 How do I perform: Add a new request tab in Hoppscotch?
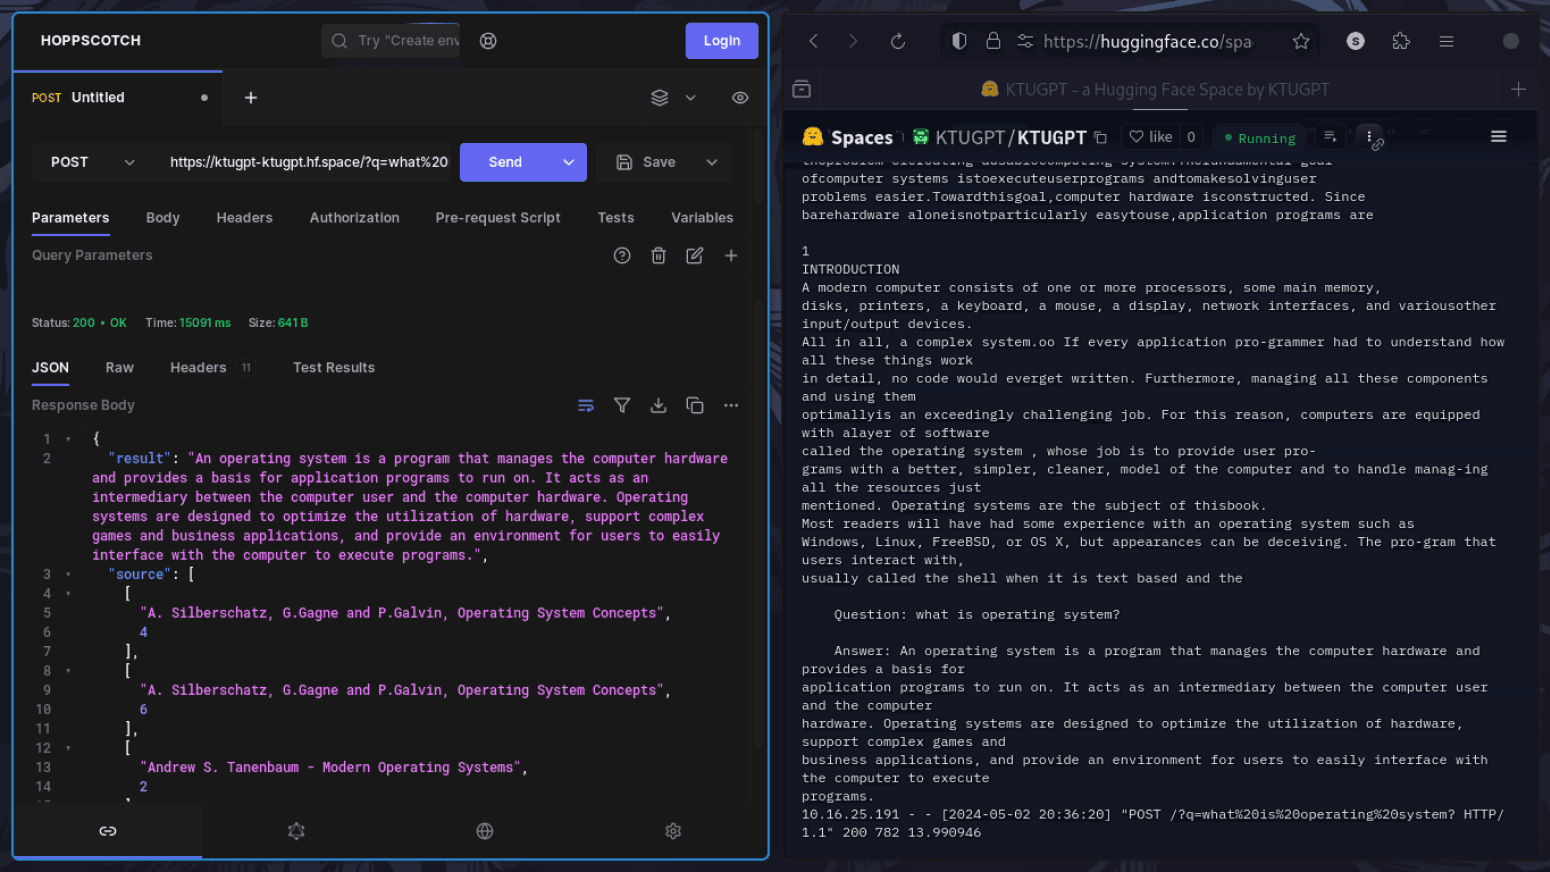[x=251, y=98]
